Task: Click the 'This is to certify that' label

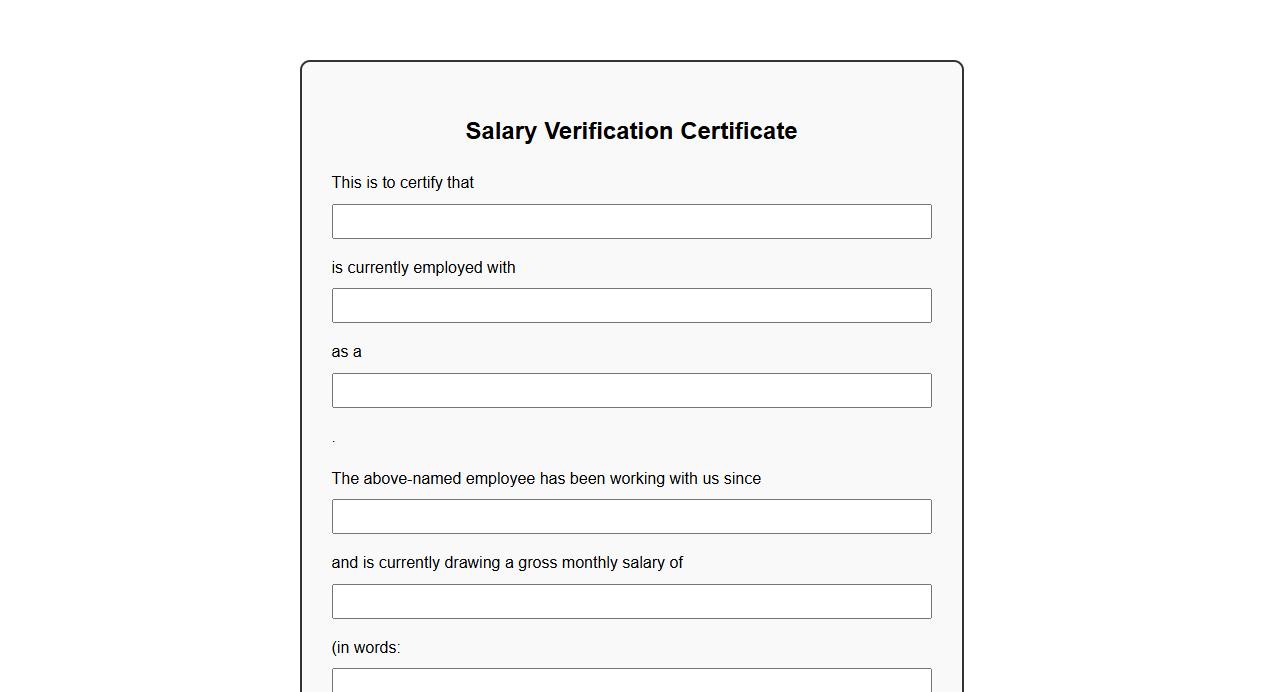Action: pos(402,183)
